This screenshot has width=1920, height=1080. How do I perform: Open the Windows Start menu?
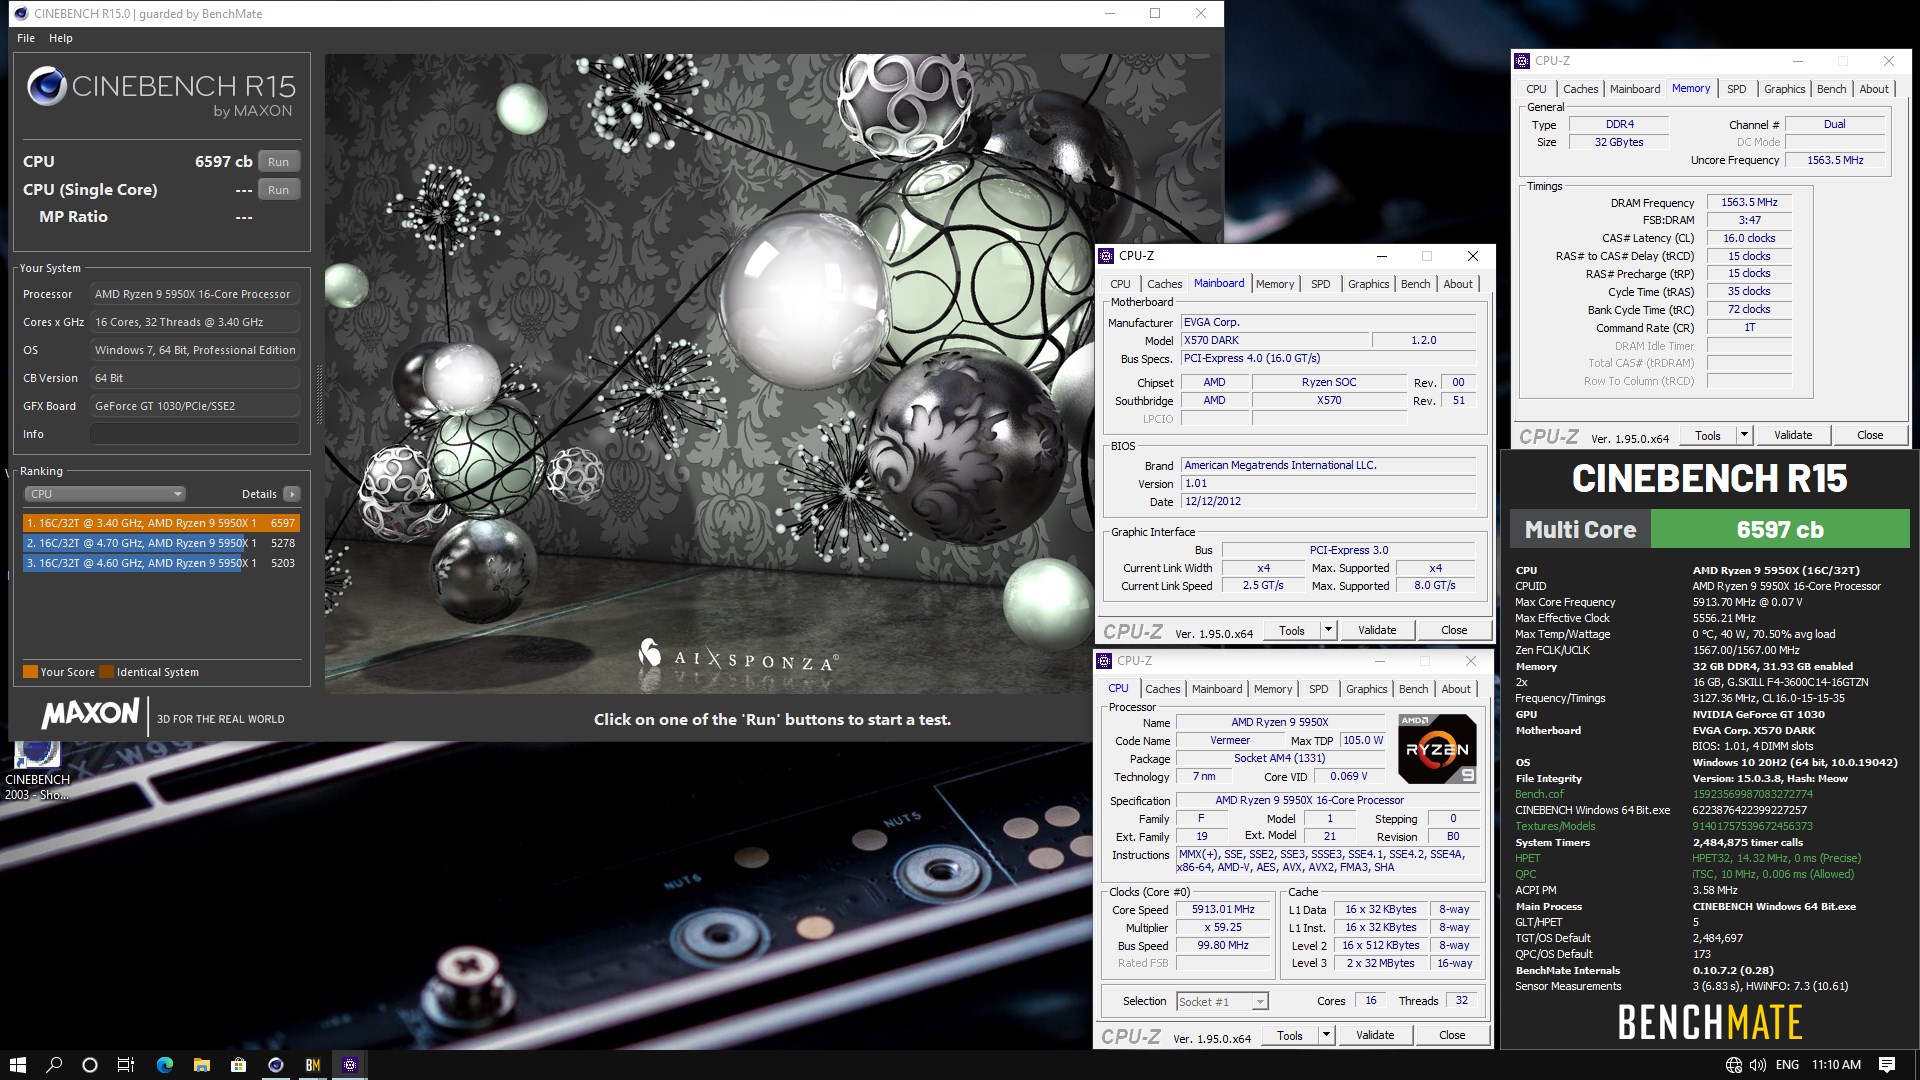[x=17, y=1065]
